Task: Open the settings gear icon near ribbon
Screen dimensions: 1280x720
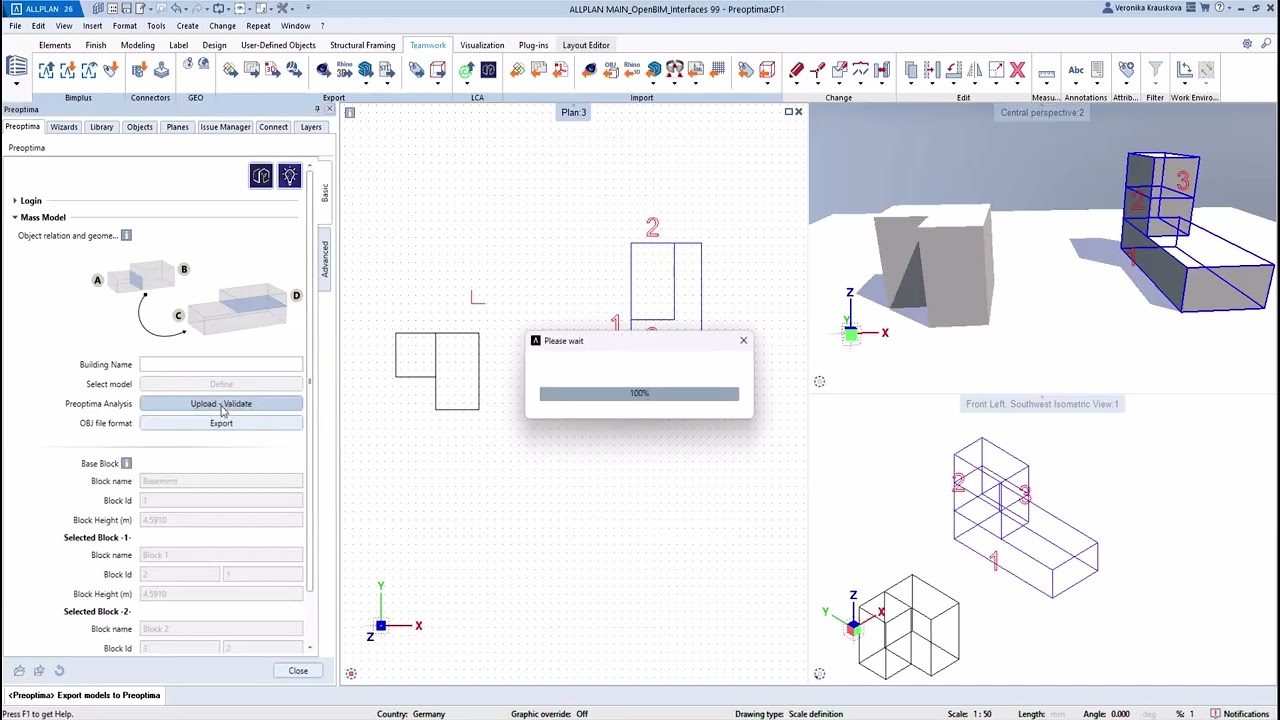Action: [1247, 44]
